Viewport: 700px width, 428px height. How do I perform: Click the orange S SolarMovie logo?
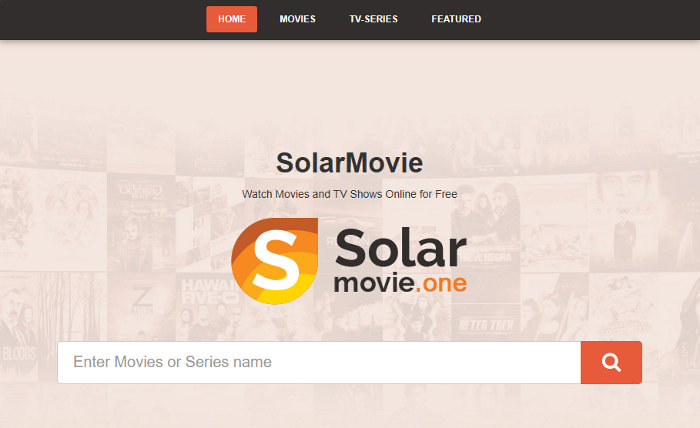pos(275,261)
